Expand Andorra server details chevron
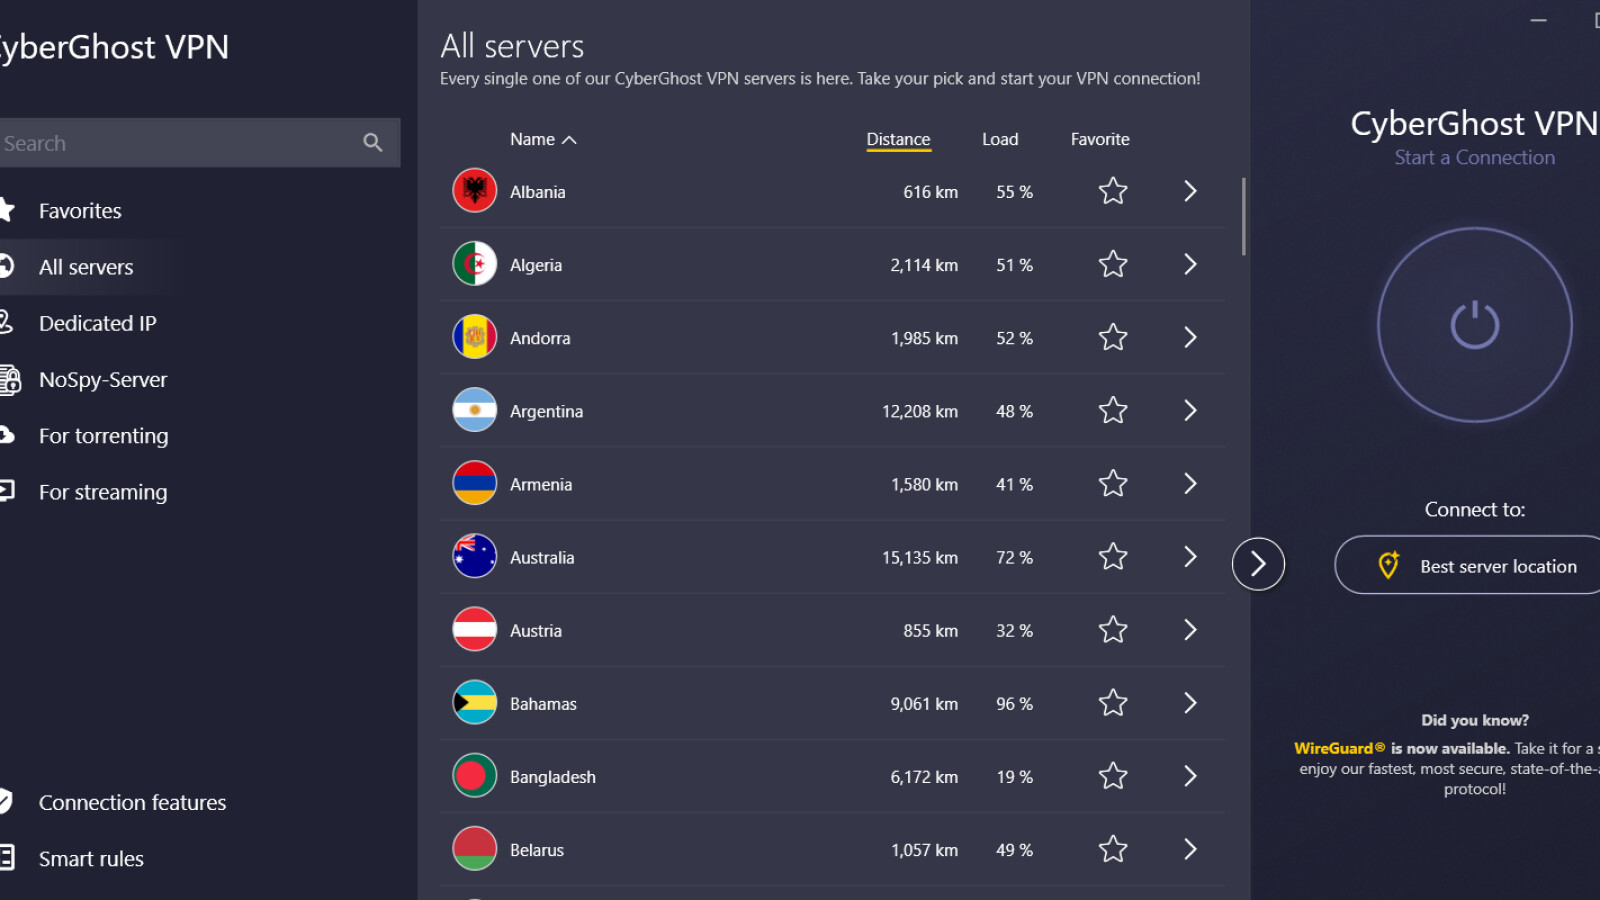 pos(1190,338)
